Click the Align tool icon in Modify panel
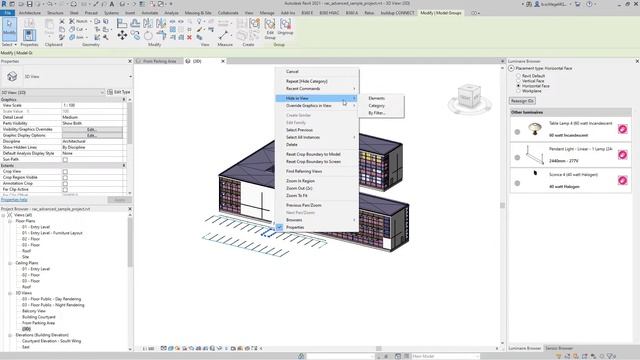The height and width of the screenshot is (360, 640). (x=122, y=23)
